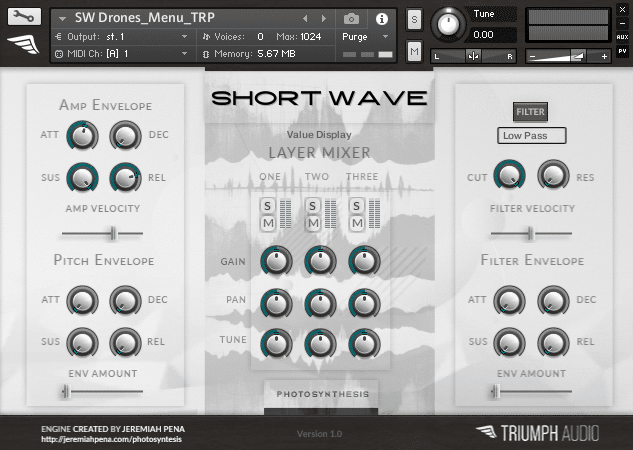The image size is (633, 450).
Task: Click the PHOTOSYNTHESIS button
Action: [x=322, y=394]
